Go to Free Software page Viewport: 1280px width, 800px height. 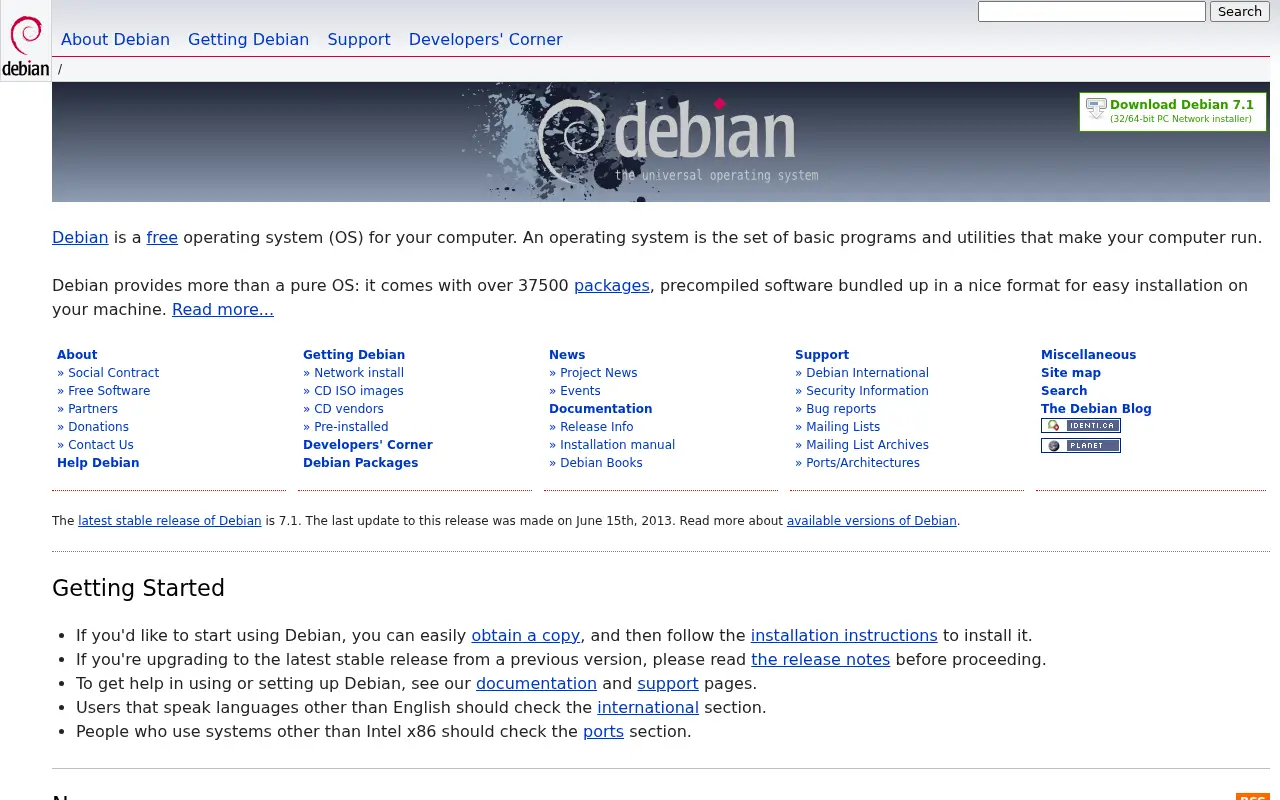pos(109,391)
